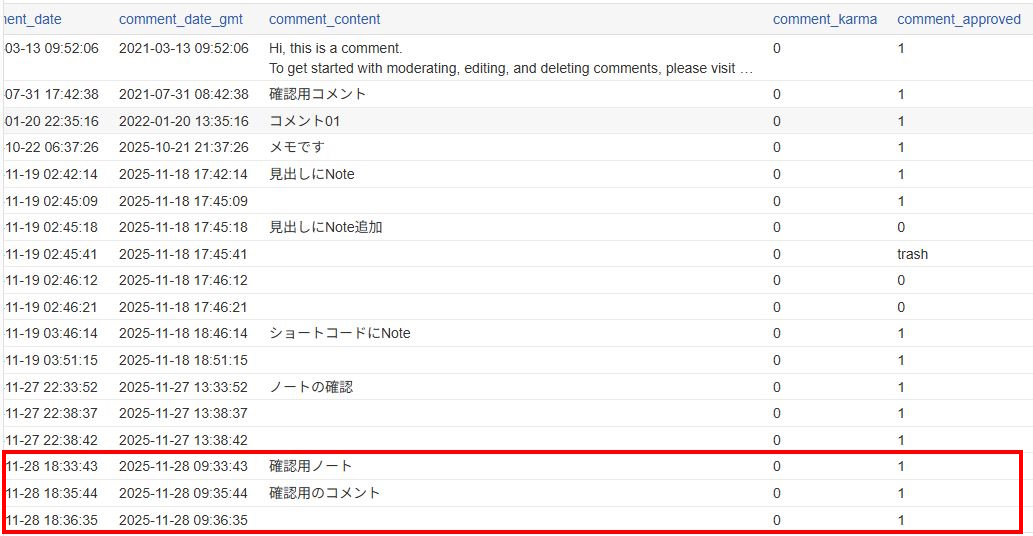Image resolution: width=1033 pixels, height=536 pixels.
Task: Click the 確認用ノート comment cell
Action: pyautogui.click(x=311, y=466)
